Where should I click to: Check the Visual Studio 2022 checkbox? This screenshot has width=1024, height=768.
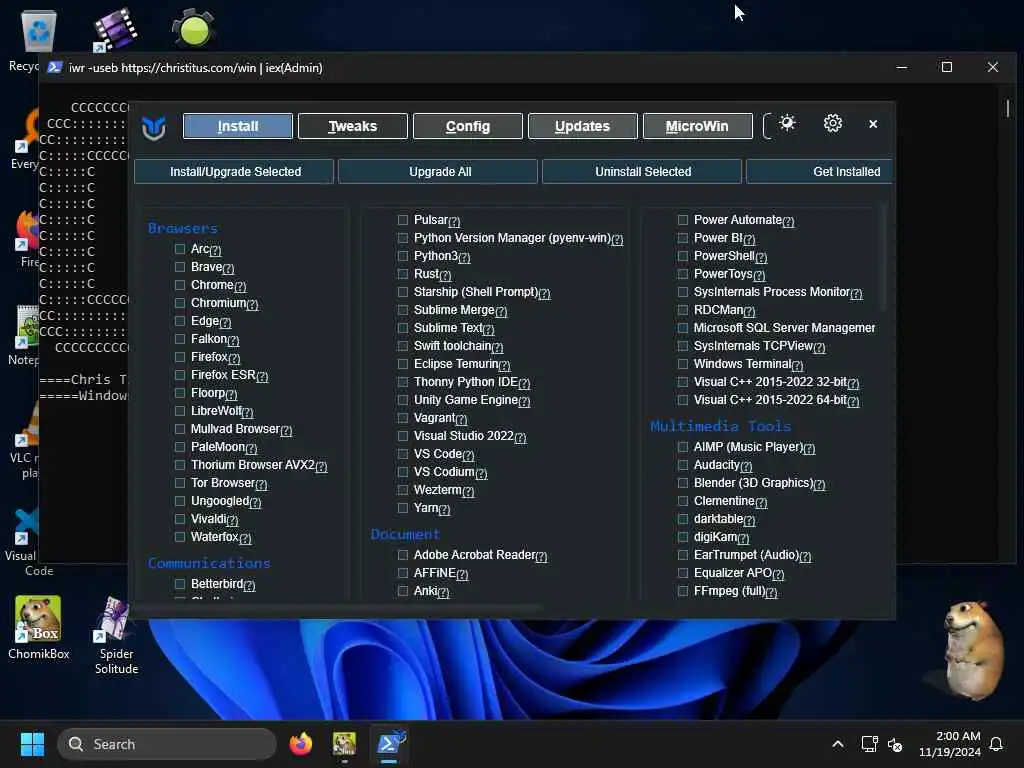(403, 436)
